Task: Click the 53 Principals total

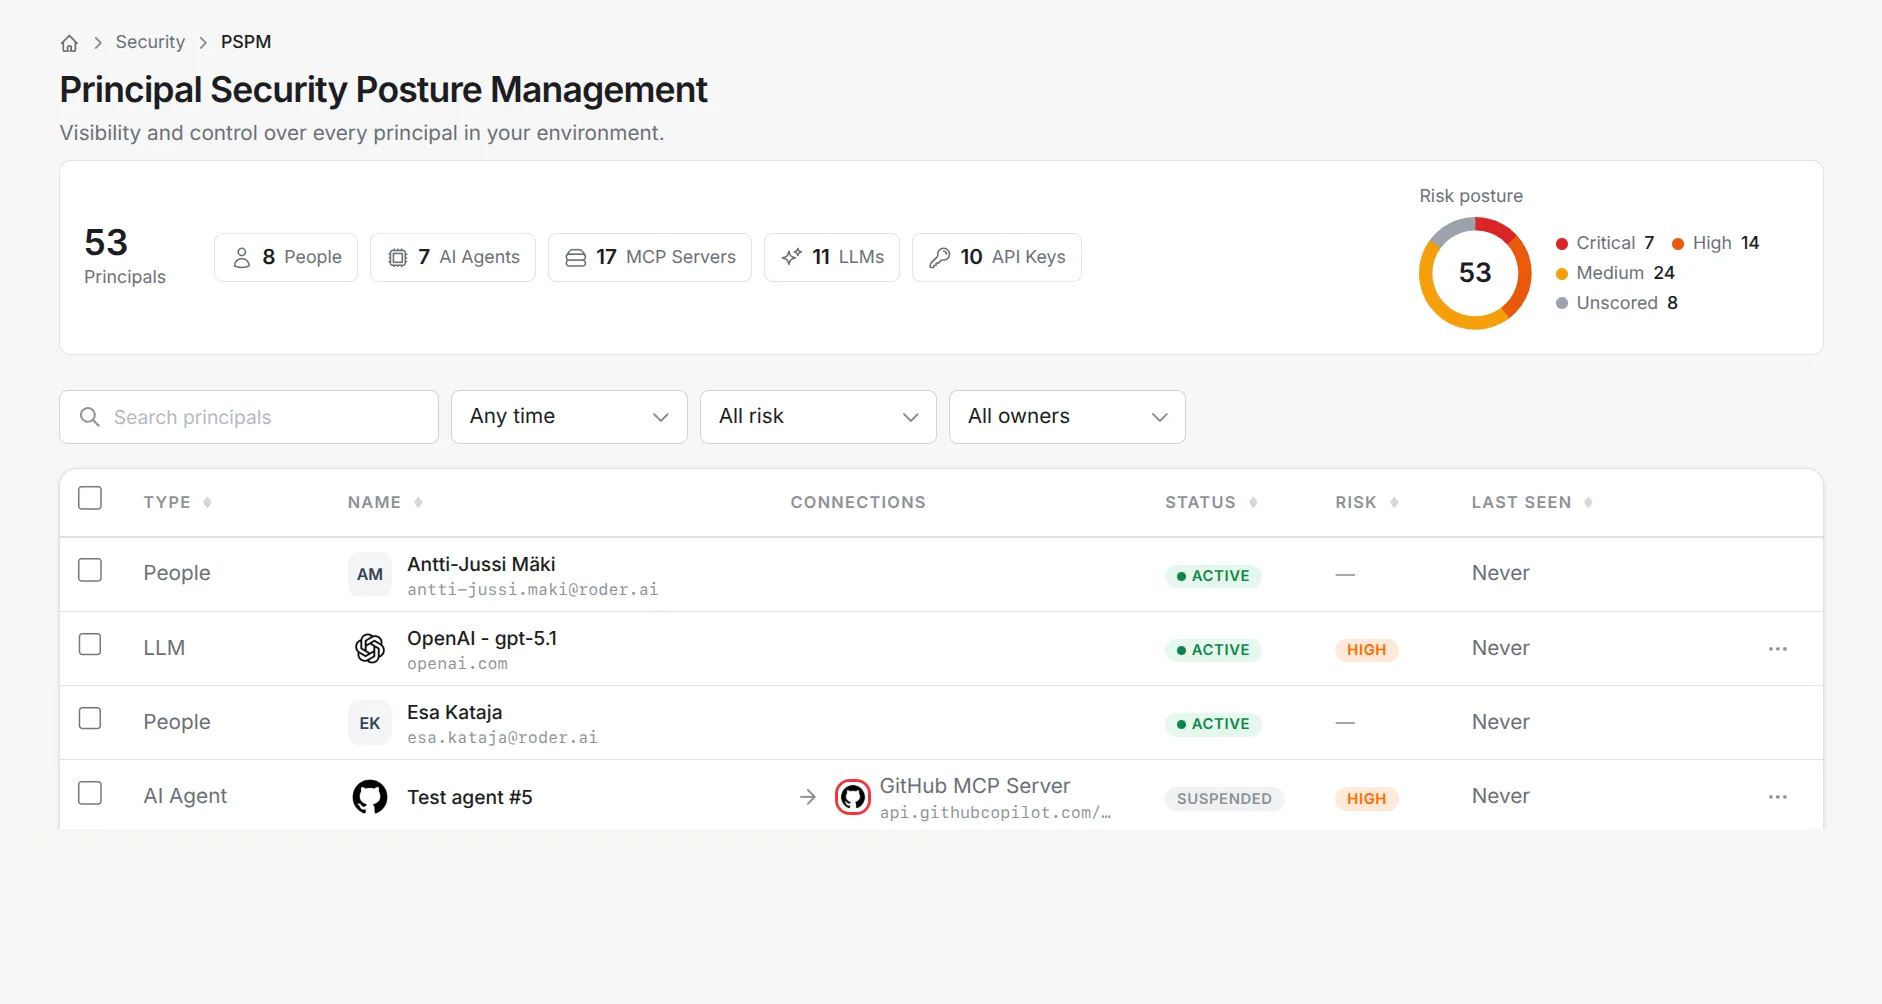Action: point(125,256)
